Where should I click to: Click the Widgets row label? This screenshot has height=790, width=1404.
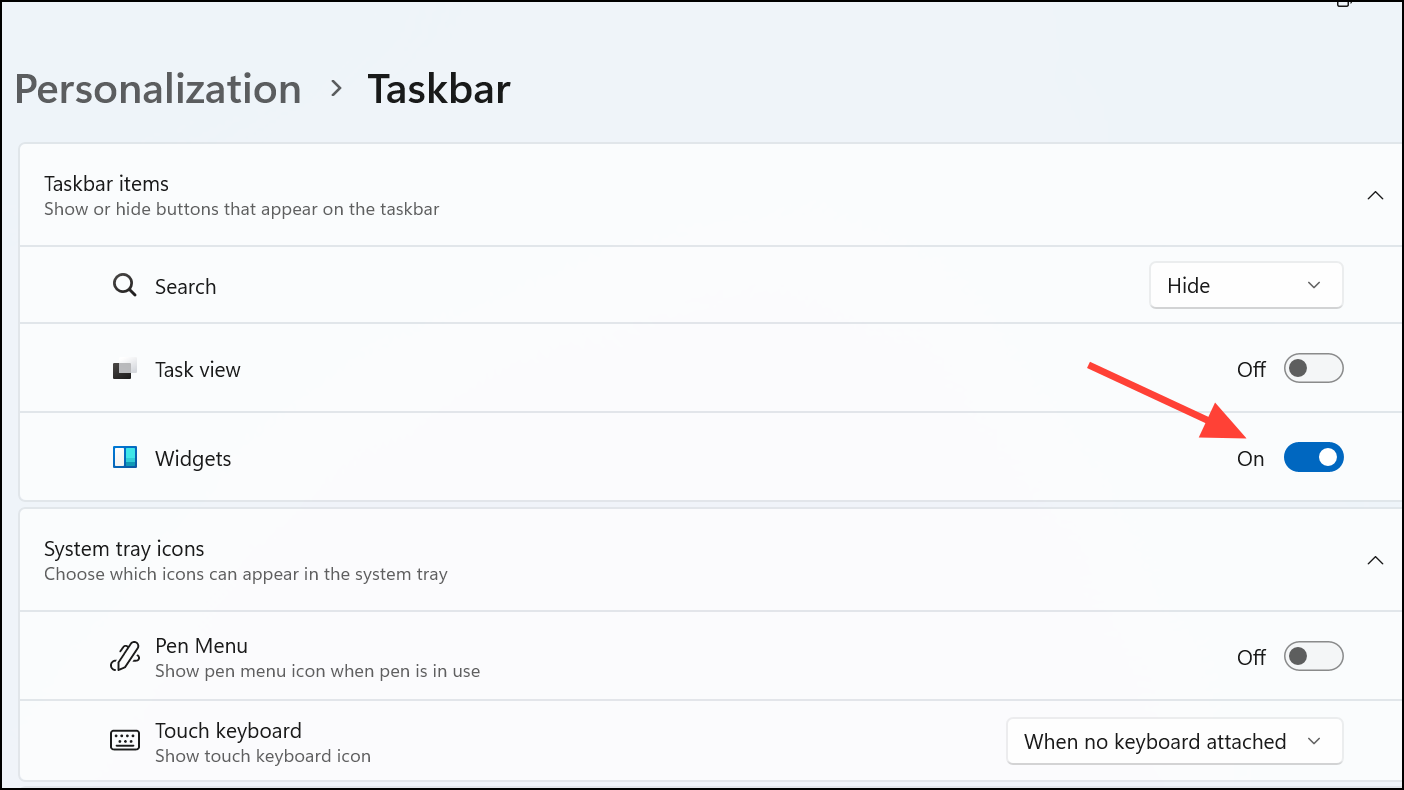193,457
